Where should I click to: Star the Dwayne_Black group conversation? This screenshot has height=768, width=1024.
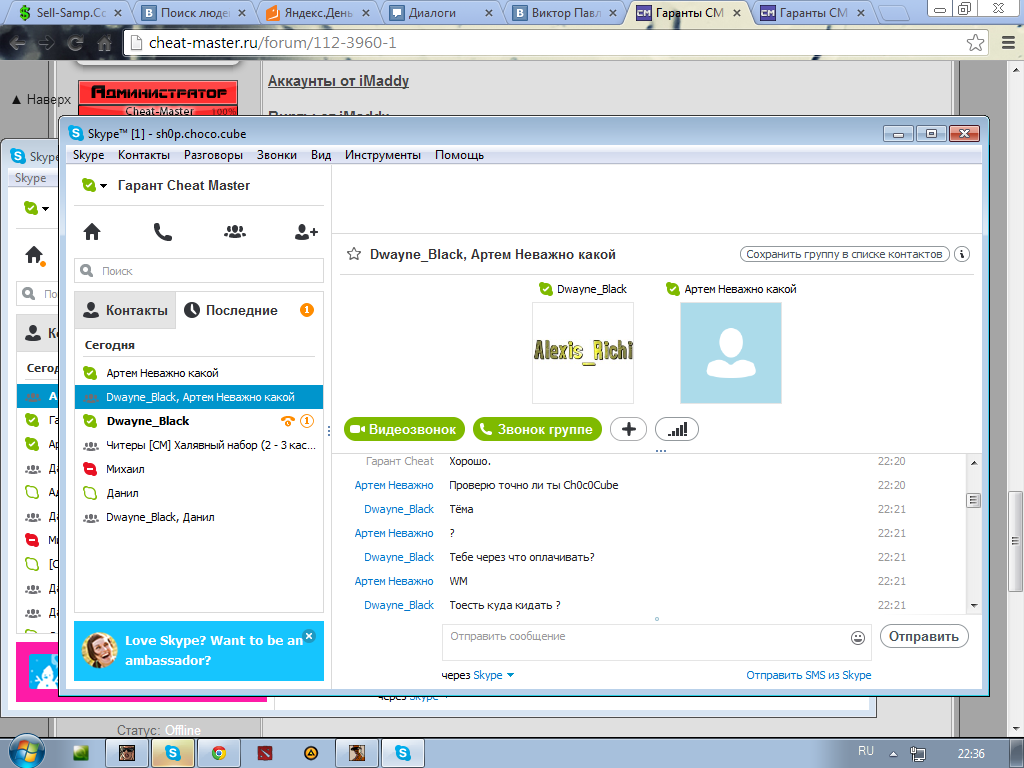pos(354,254)
